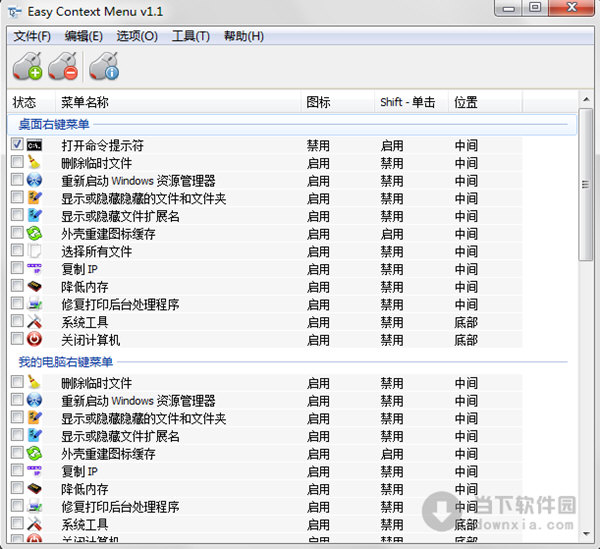
Task: Check 系统工具 checkbox under 桌面右键菜单
Action: point(17,321)
